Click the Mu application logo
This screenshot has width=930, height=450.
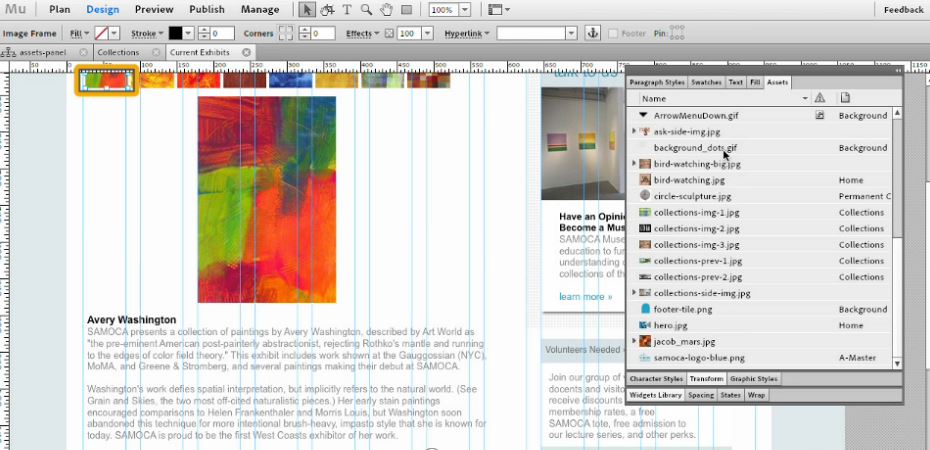(x=15, y=9)
